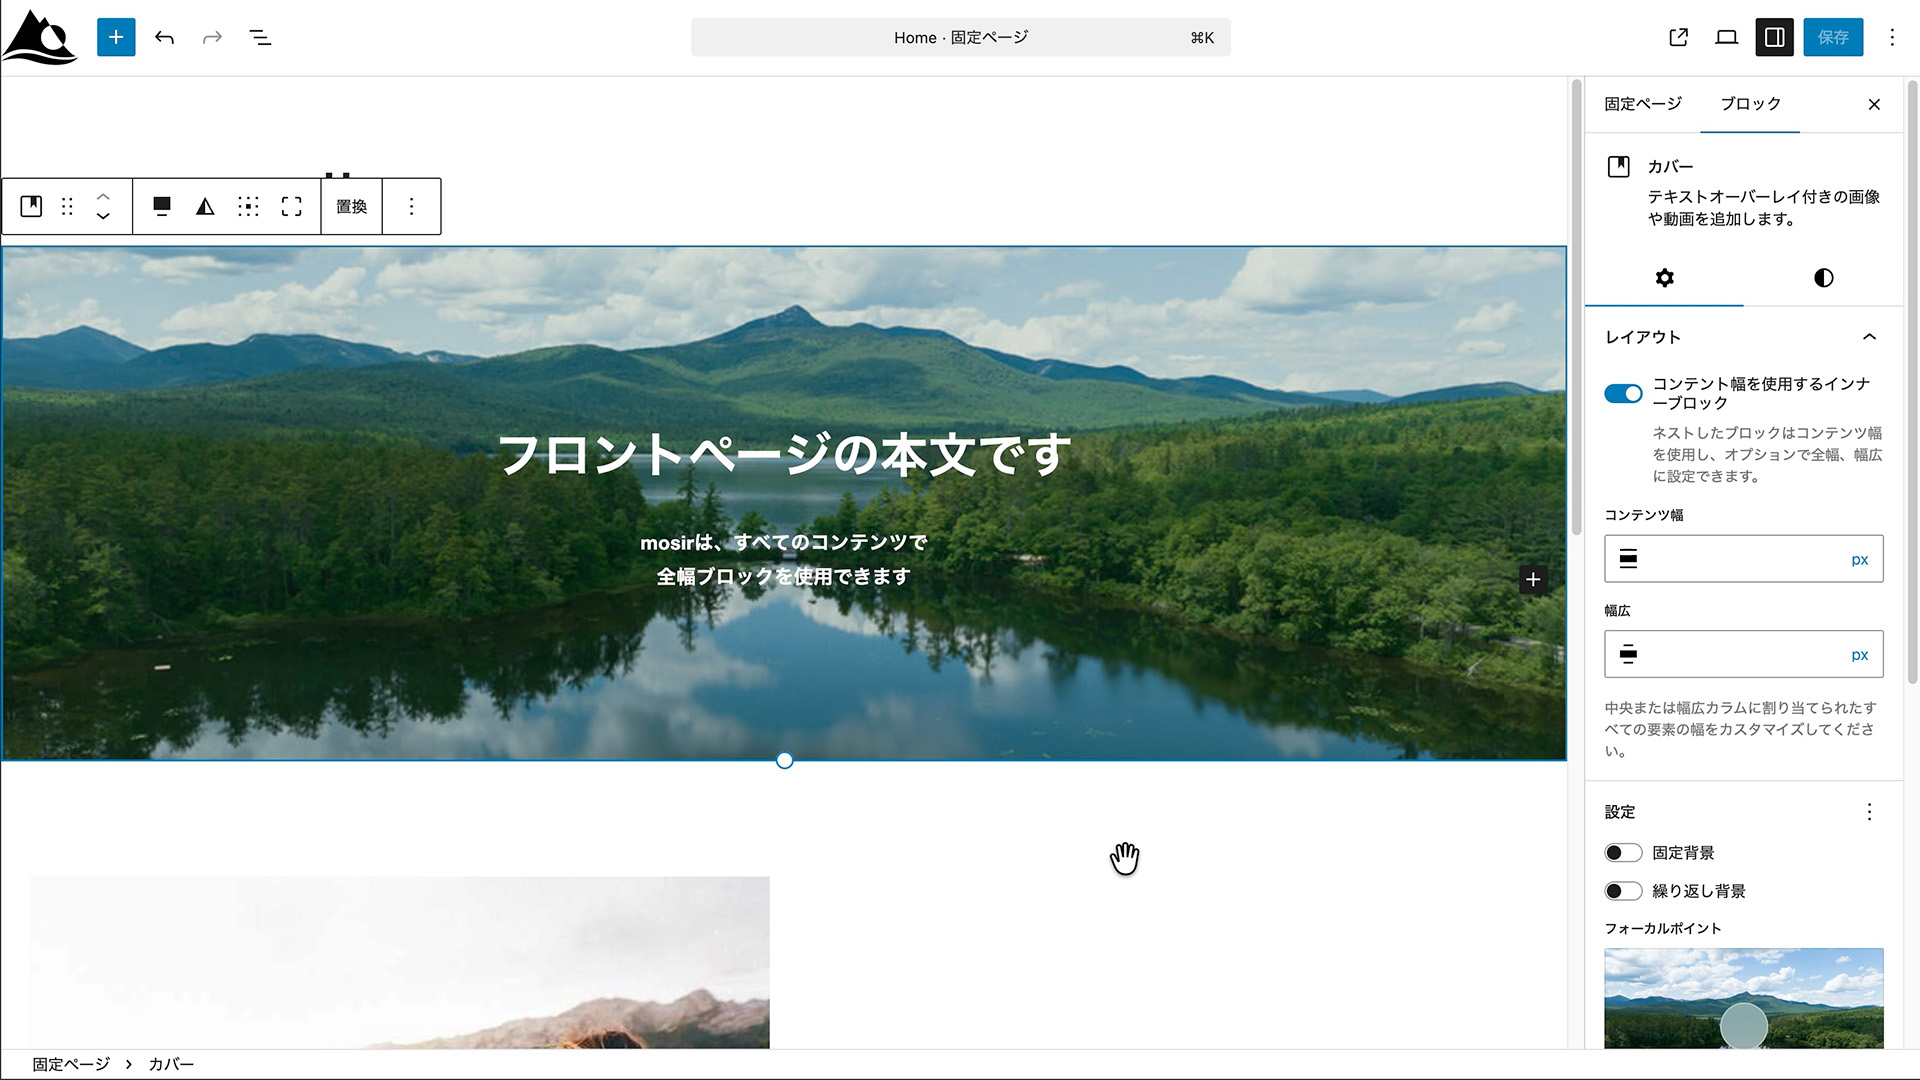This screenshot has width=1920, height=1080.
Task: Switch to the 固定ページ sidebar tab
Action: click(1643, 104)
